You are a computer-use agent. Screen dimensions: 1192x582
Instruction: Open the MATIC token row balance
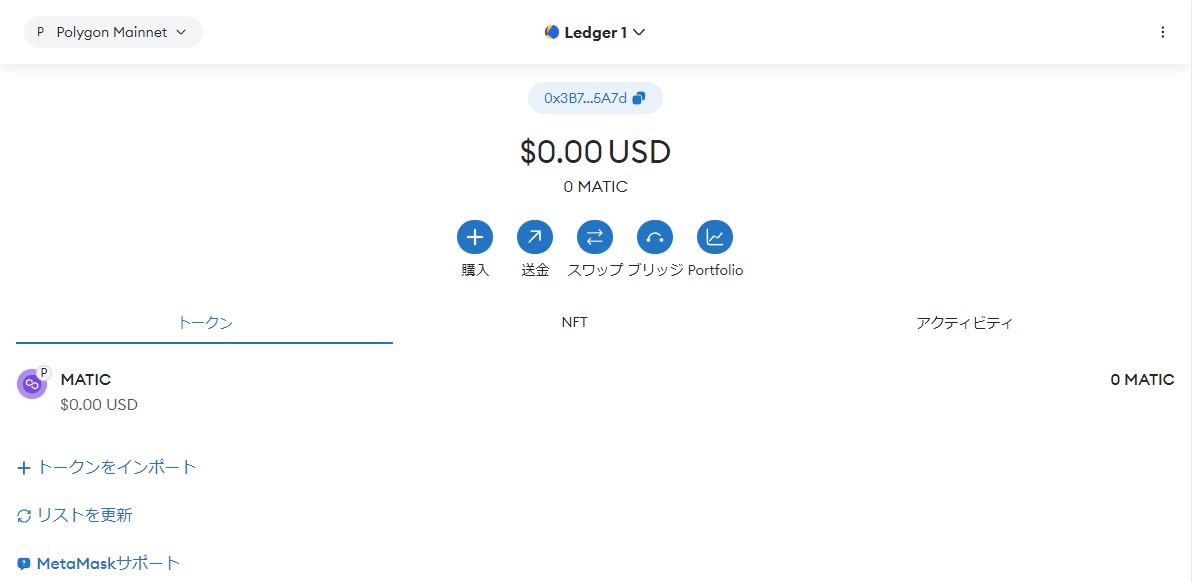click(1142, 380)
